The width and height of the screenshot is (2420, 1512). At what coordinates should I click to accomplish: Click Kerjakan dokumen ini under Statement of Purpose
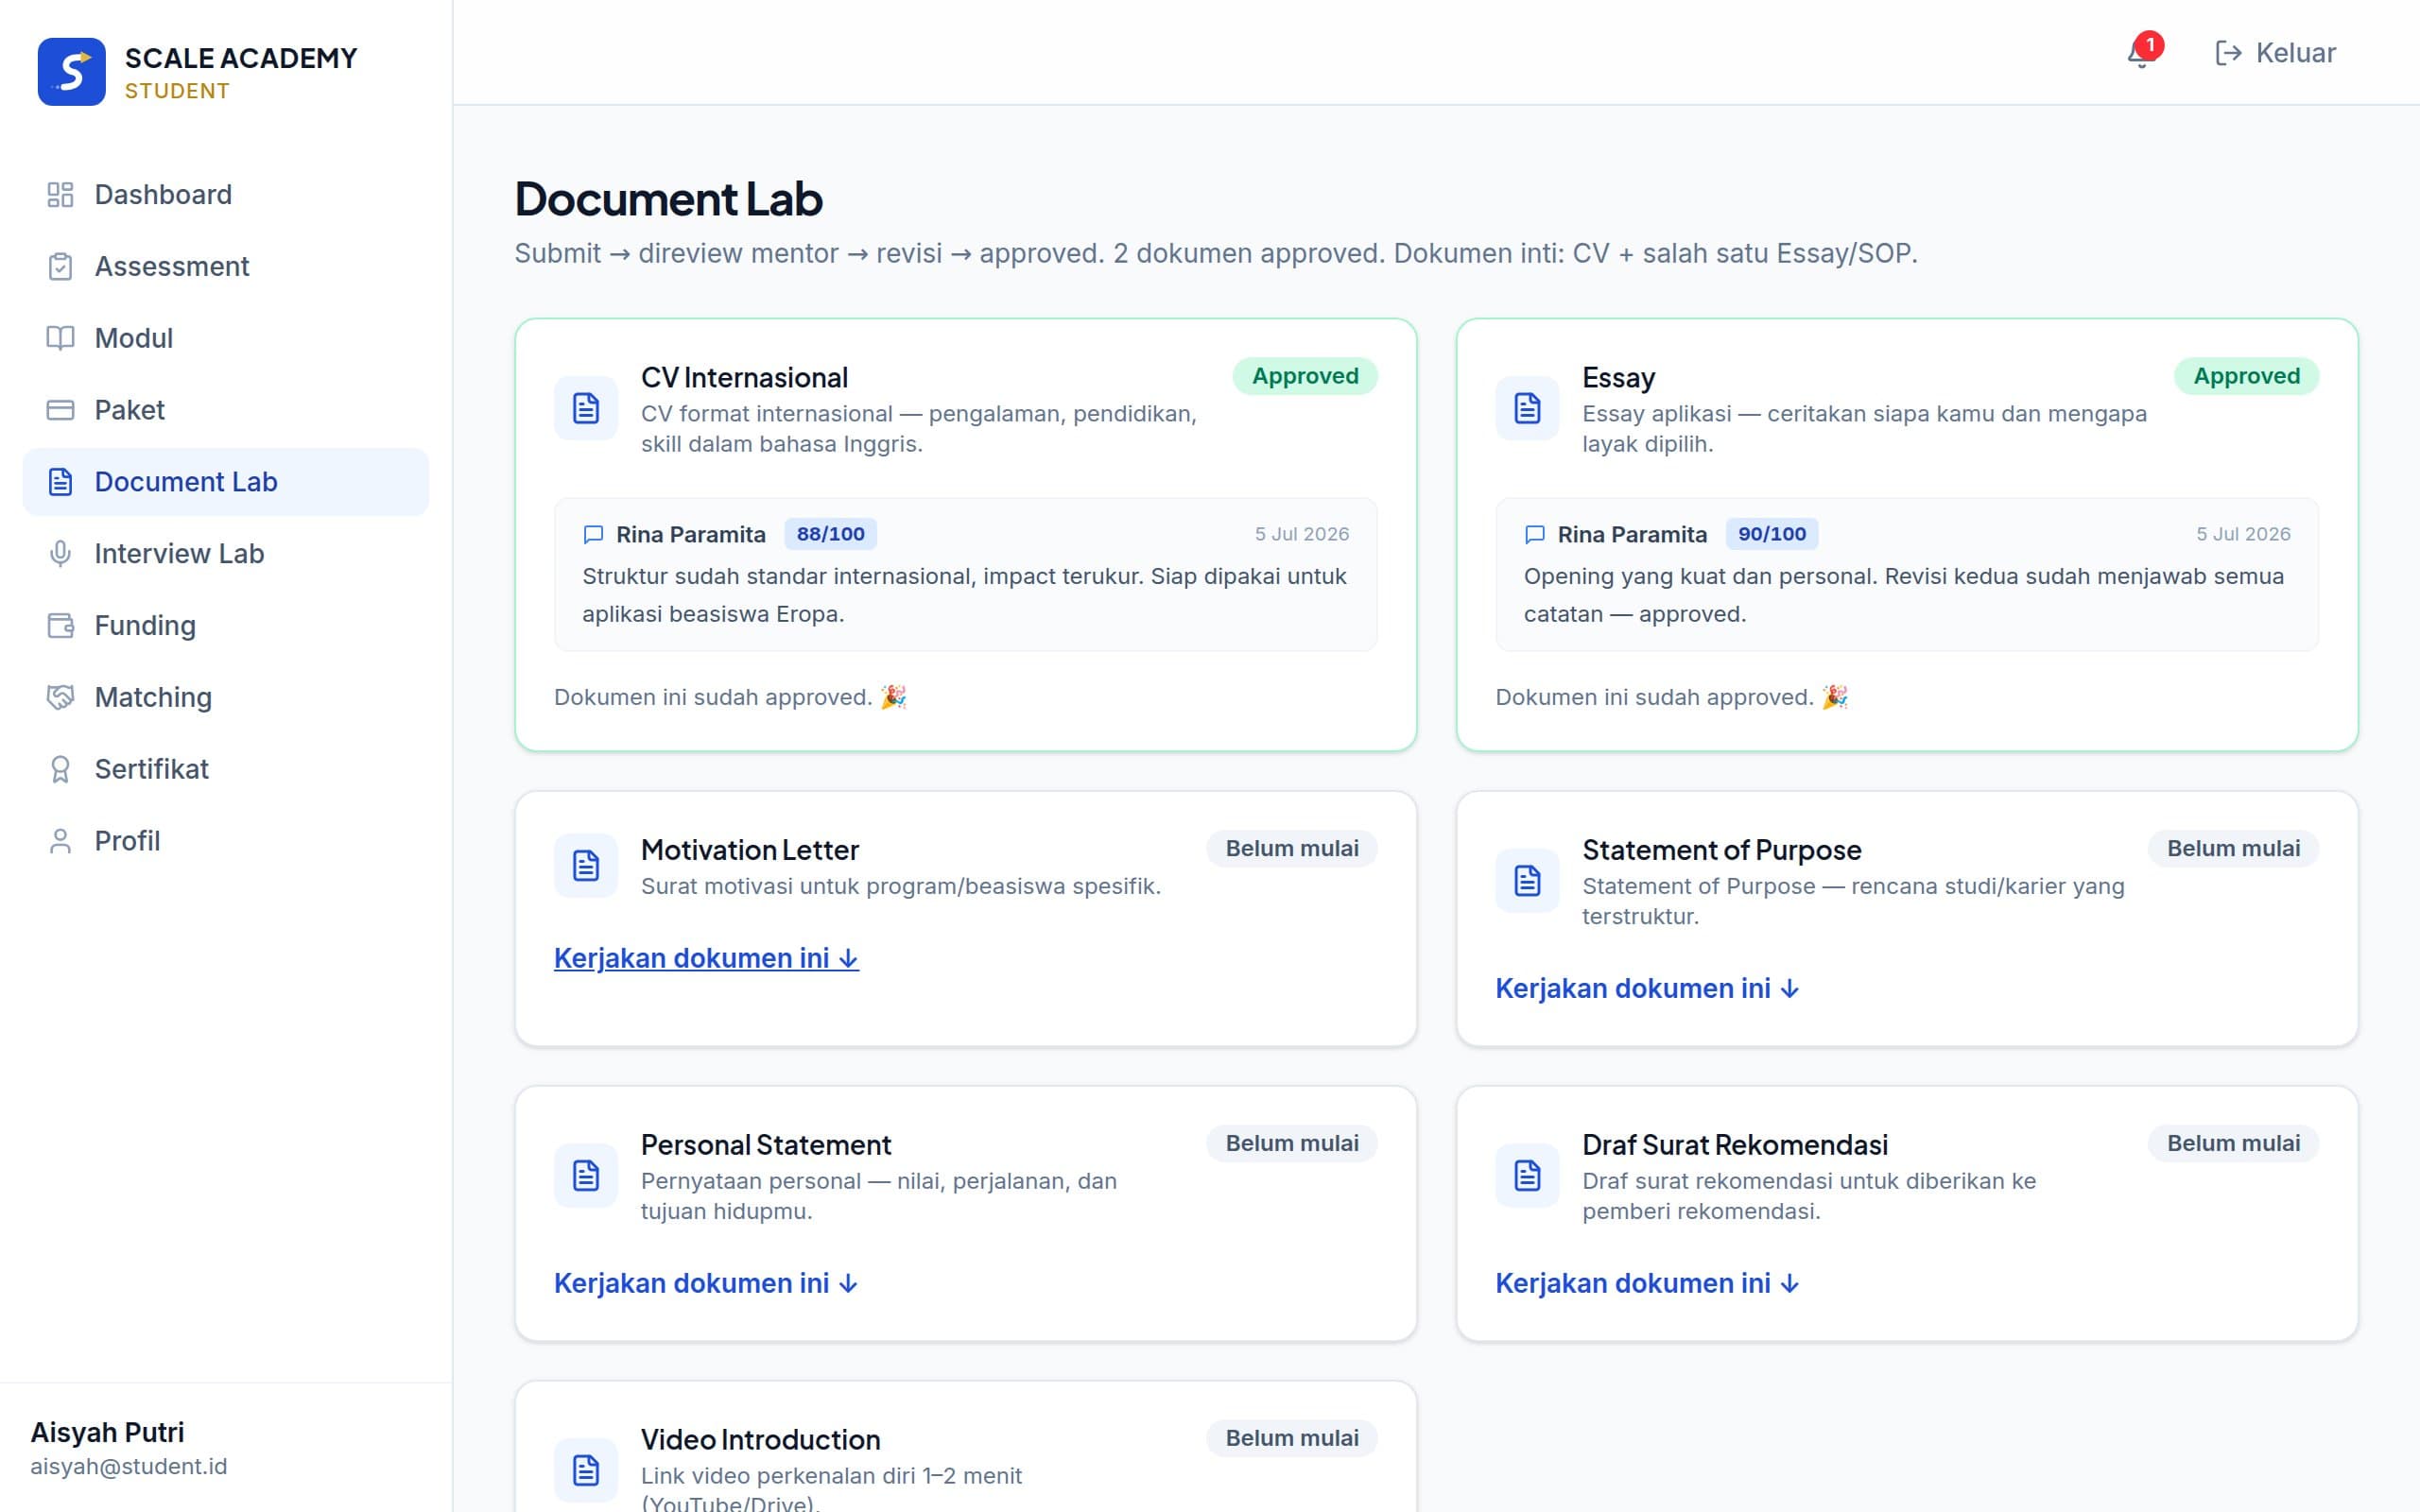coord(1647,988)
